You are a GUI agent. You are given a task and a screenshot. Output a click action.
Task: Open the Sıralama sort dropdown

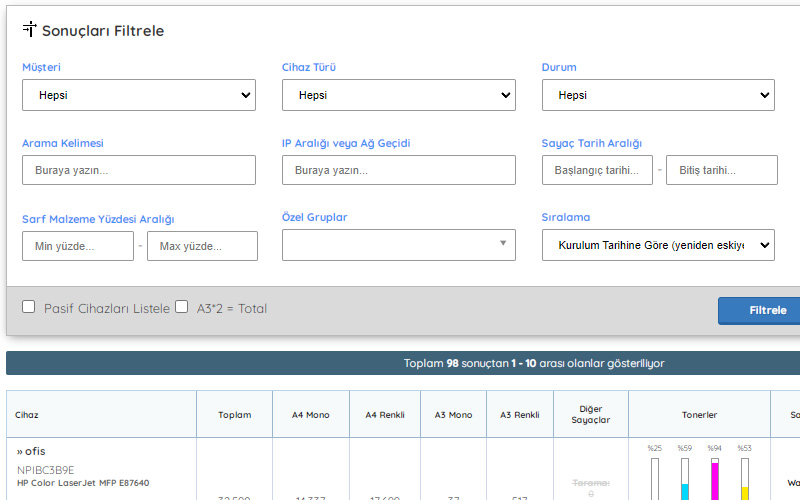click(658, 245)
